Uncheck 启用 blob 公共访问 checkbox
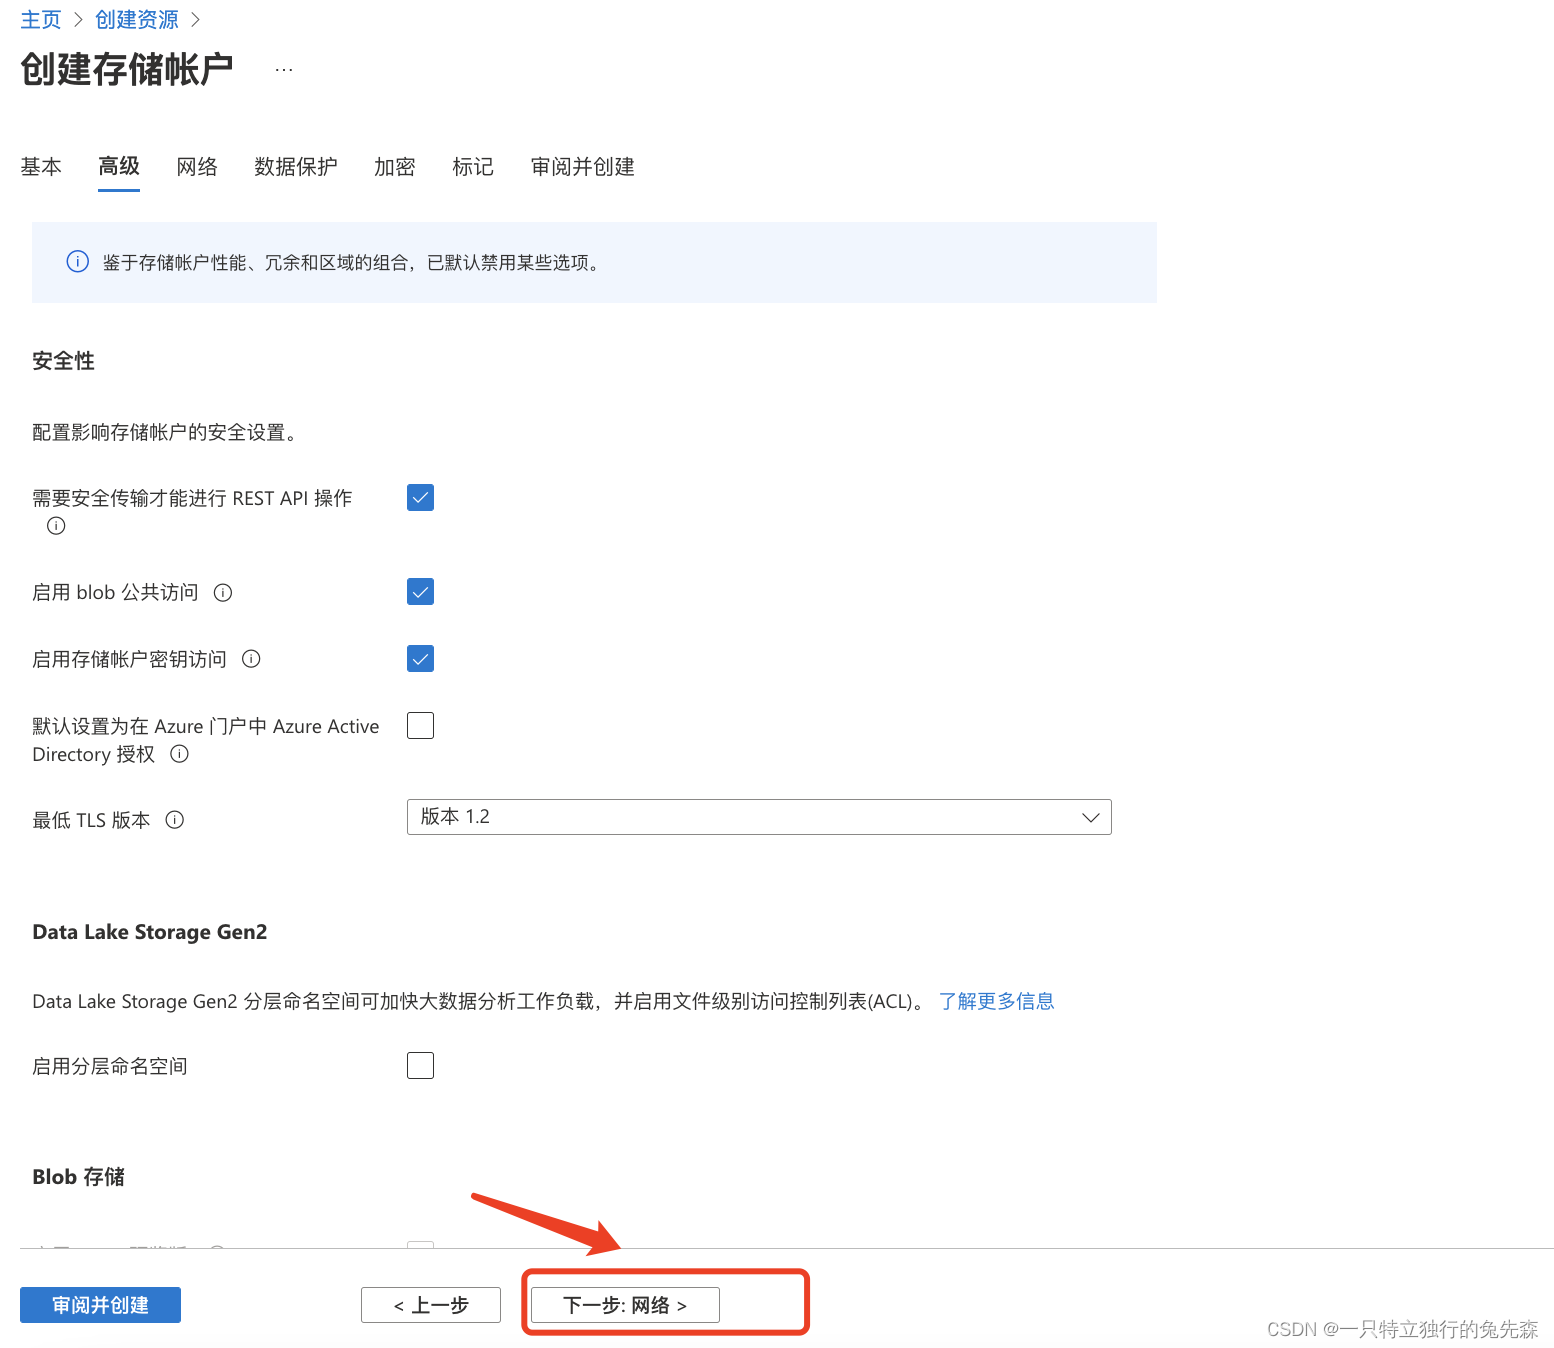The image size is (1554, 1348). point(420,592)
